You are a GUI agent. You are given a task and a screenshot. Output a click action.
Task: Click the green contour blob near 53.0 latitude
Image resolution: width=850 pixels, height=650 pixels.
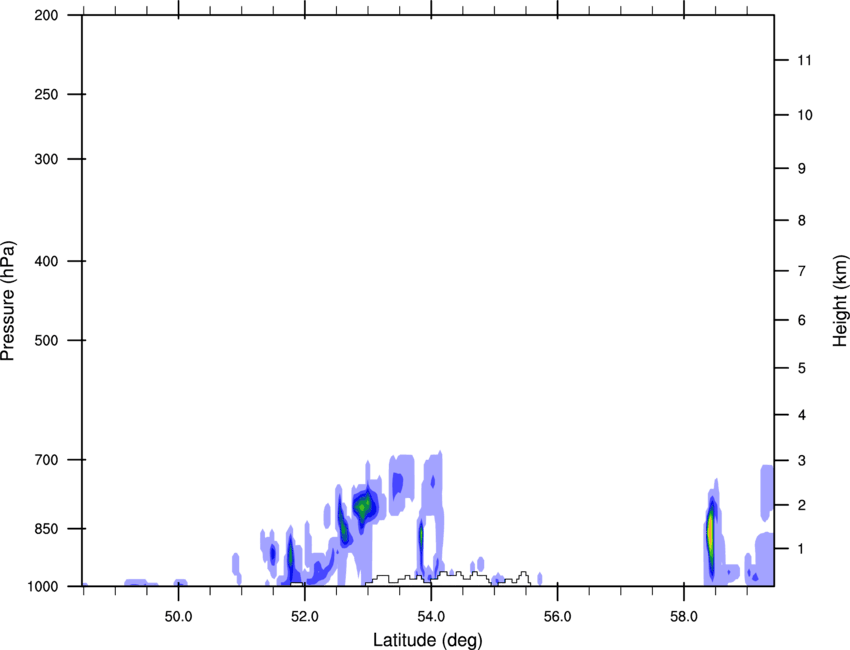tap(363, 506)
